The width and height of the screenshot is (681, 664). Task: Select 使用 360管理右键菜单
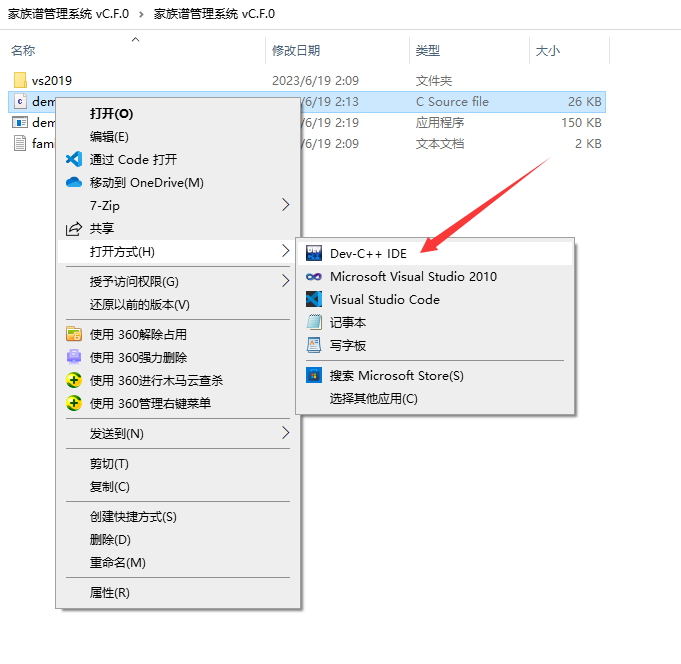point(178,403)
